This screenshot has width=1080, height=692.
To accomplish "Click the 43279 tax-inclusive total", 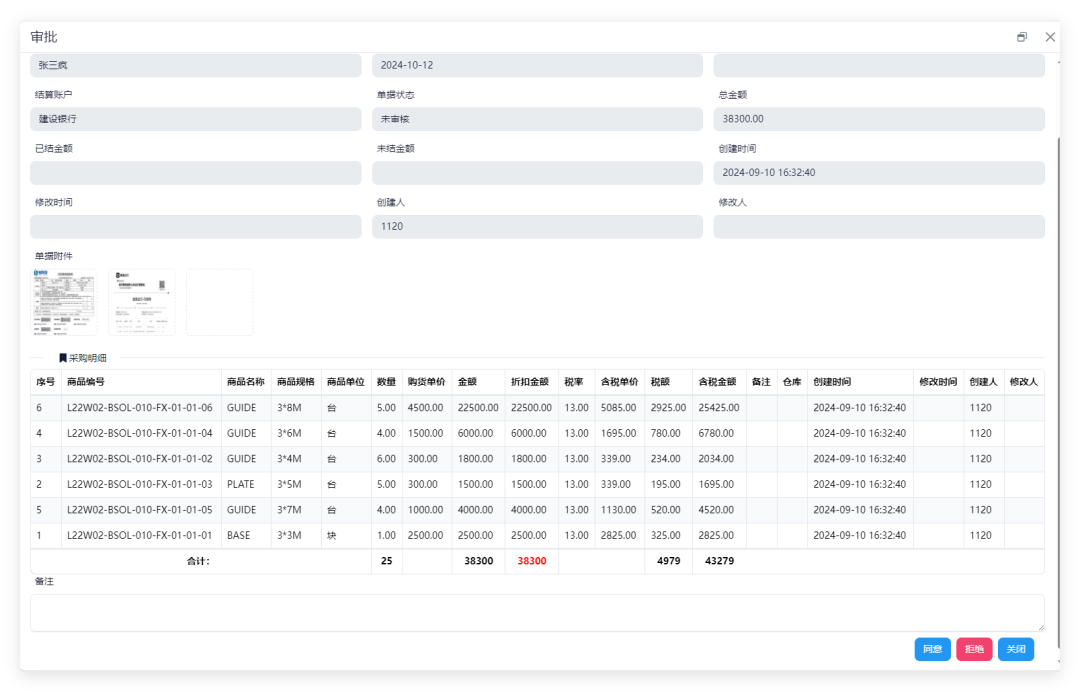I will pos(719,560).
